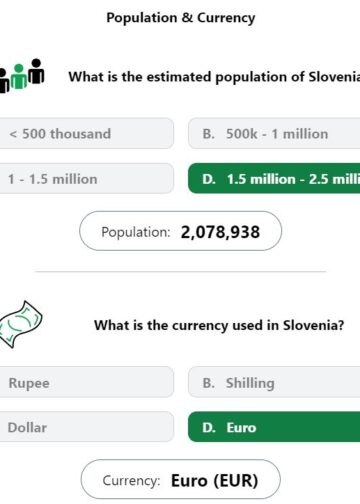This screenshot has width=360, height=504.
Task: Click the divider line between questions
Action: pyautogui.click(x=181, y=272)
